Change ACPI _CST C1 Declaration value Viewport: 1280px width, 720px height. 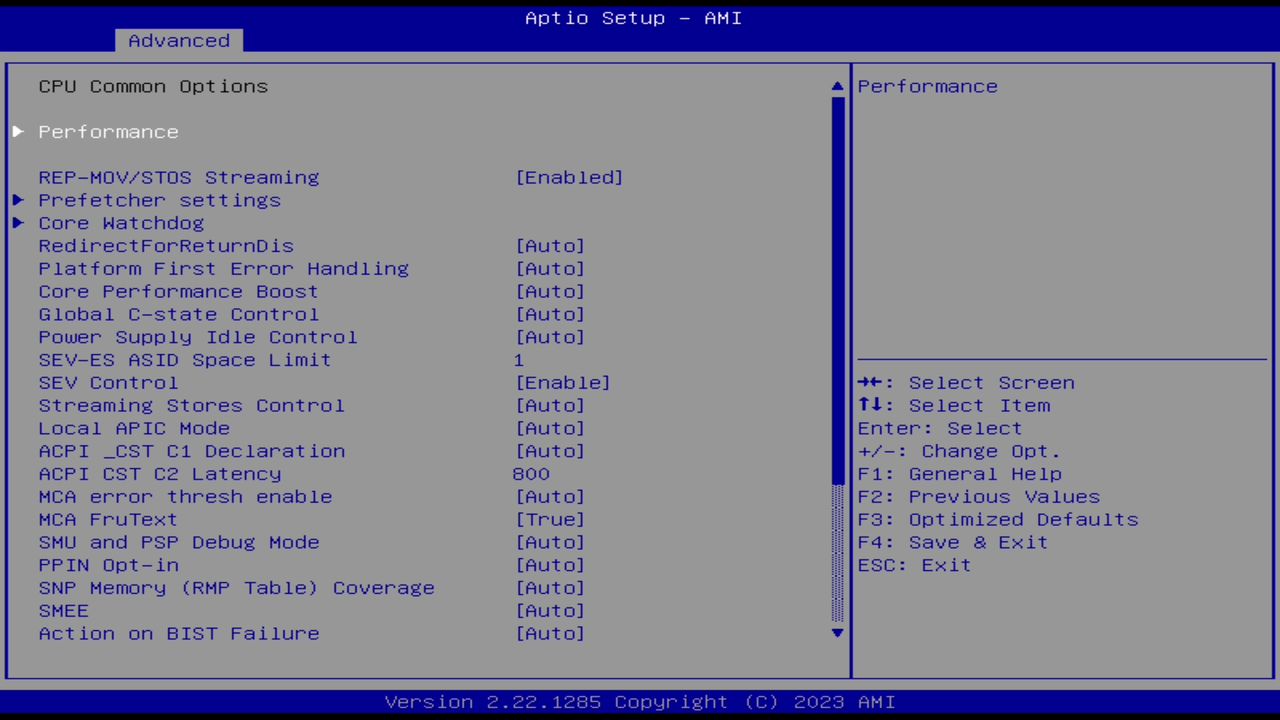click(550, 452)
